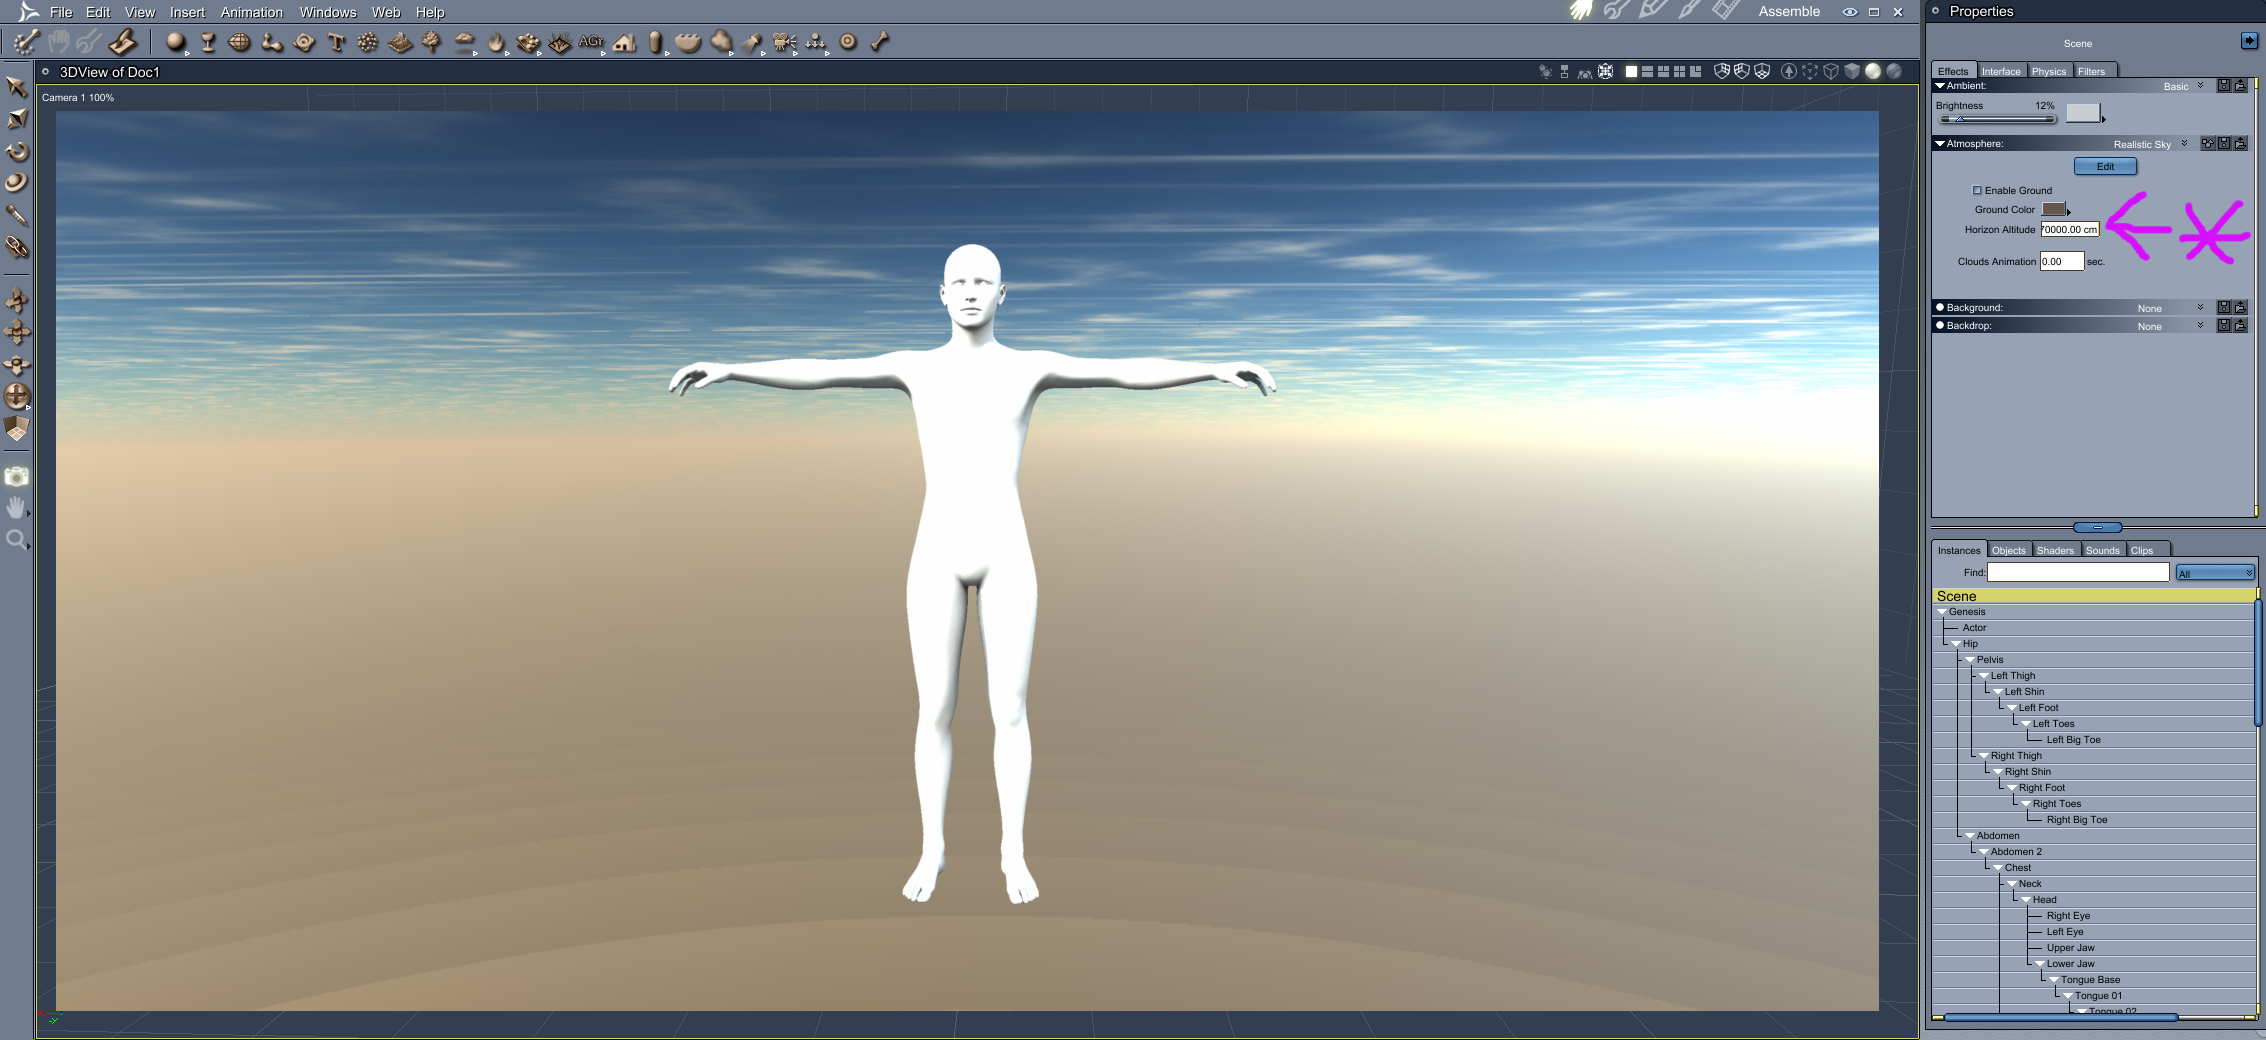Screen dimensions: 2266x1040
Task: Click the atmosphere Edit button
Action: 2105,166
